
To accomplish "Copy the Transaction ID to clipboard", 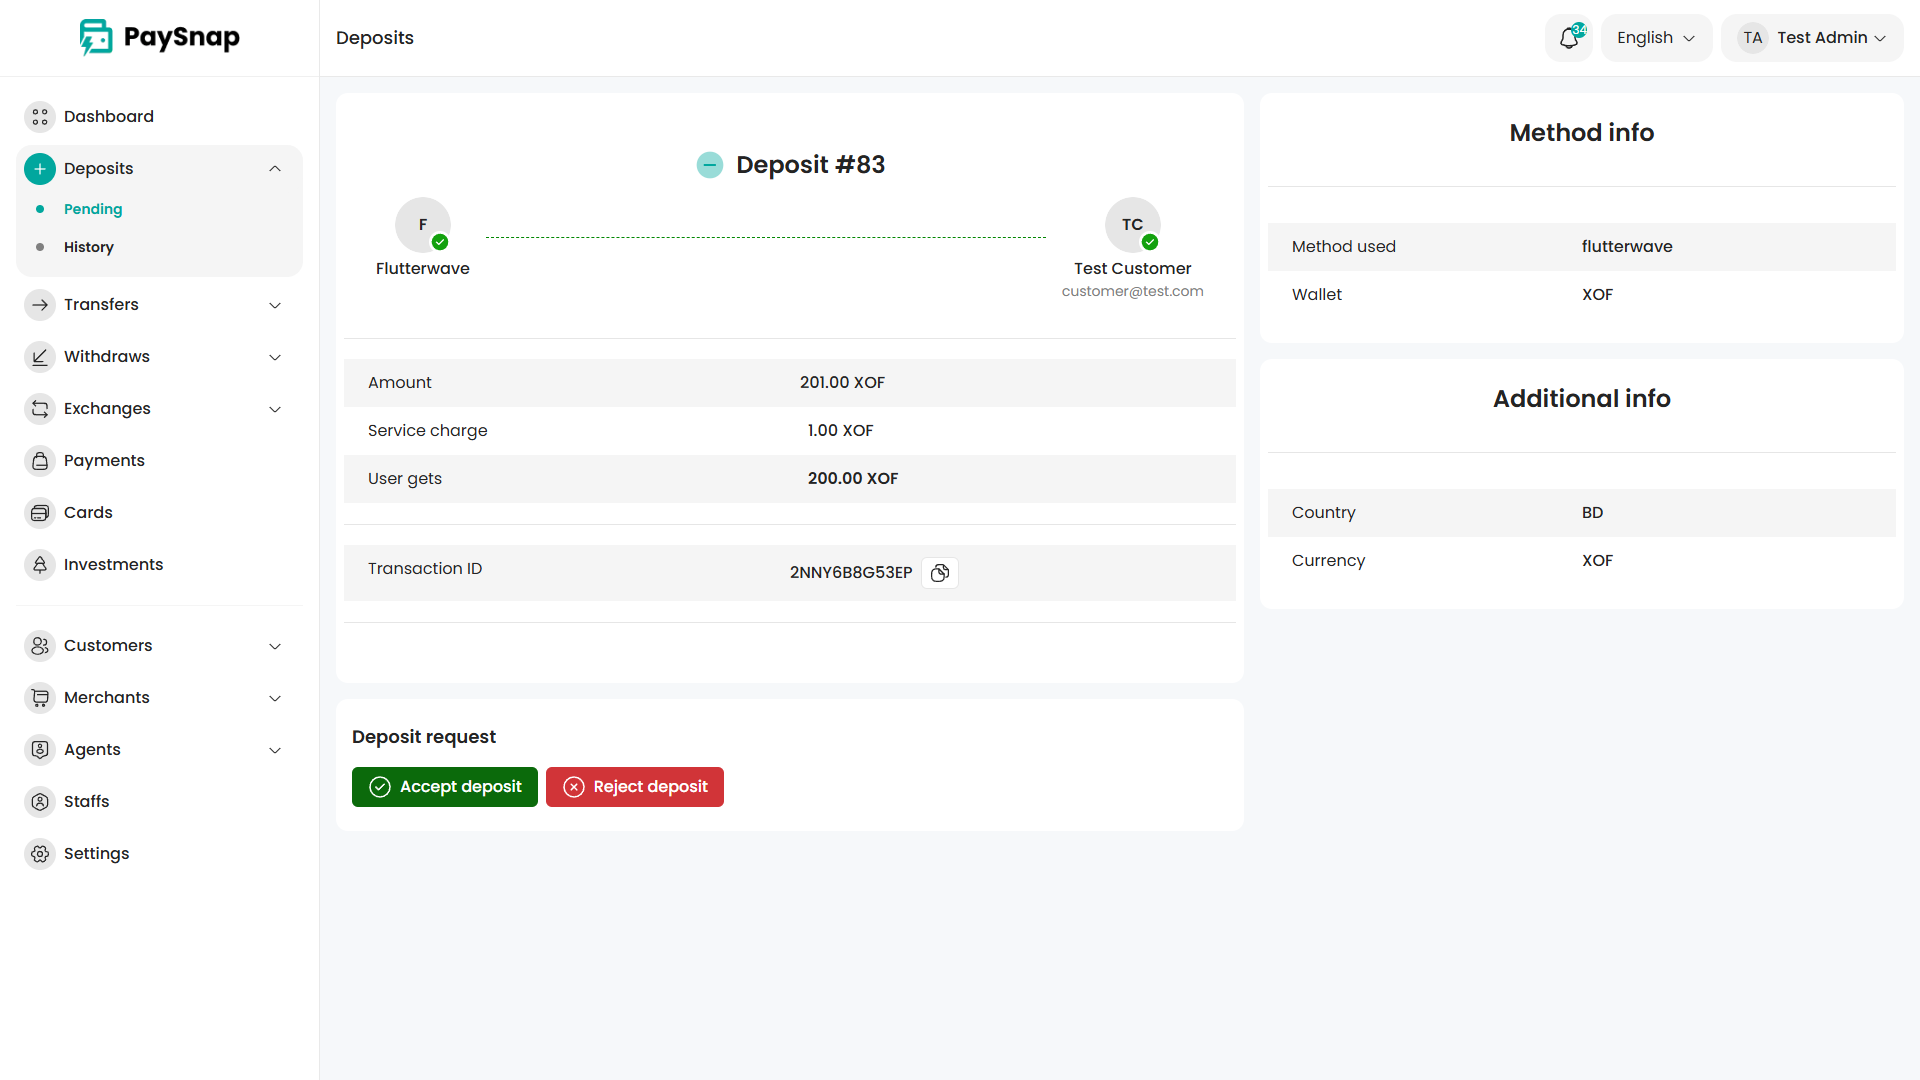I will pyautogui.click(x=939, y=573).
